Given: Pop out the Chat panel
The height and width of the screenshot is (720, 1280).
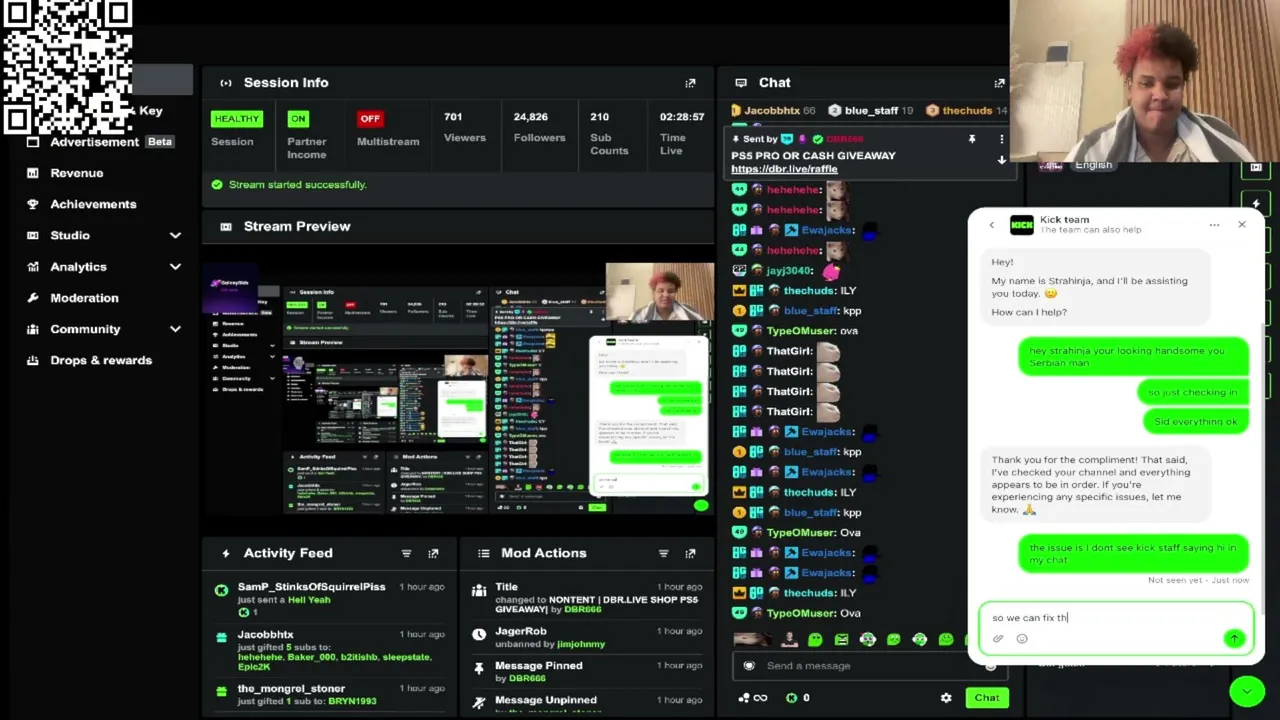Looking at the screenshot, I should (x=999, y=83).
